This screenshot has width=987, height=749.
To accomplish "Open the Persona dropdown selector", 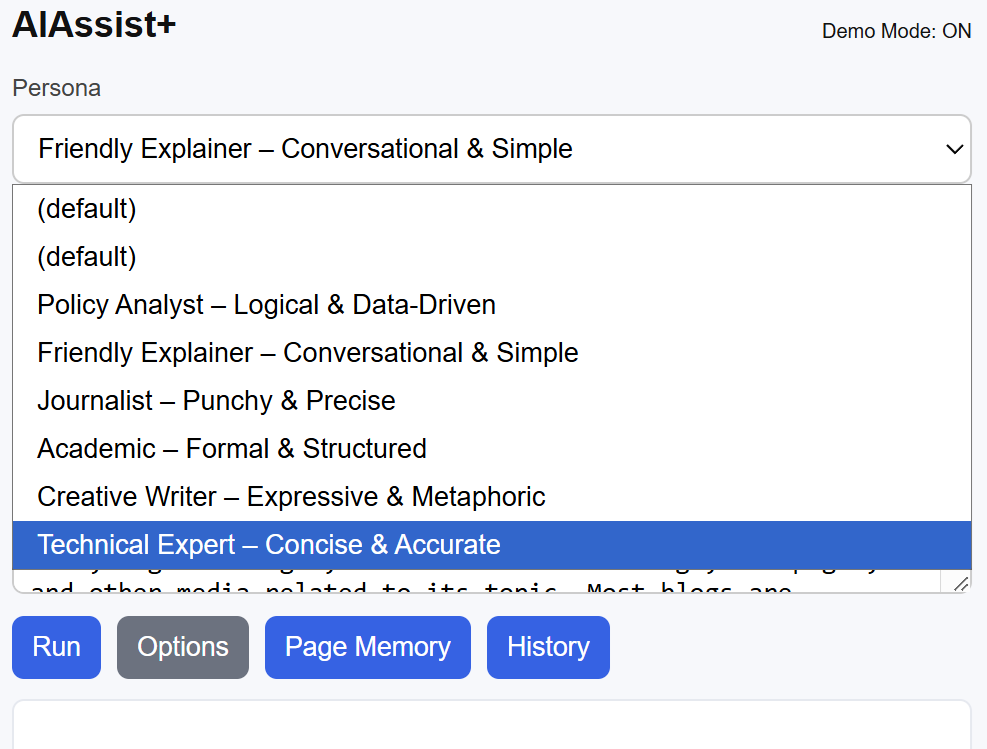I will click(490, 149).
